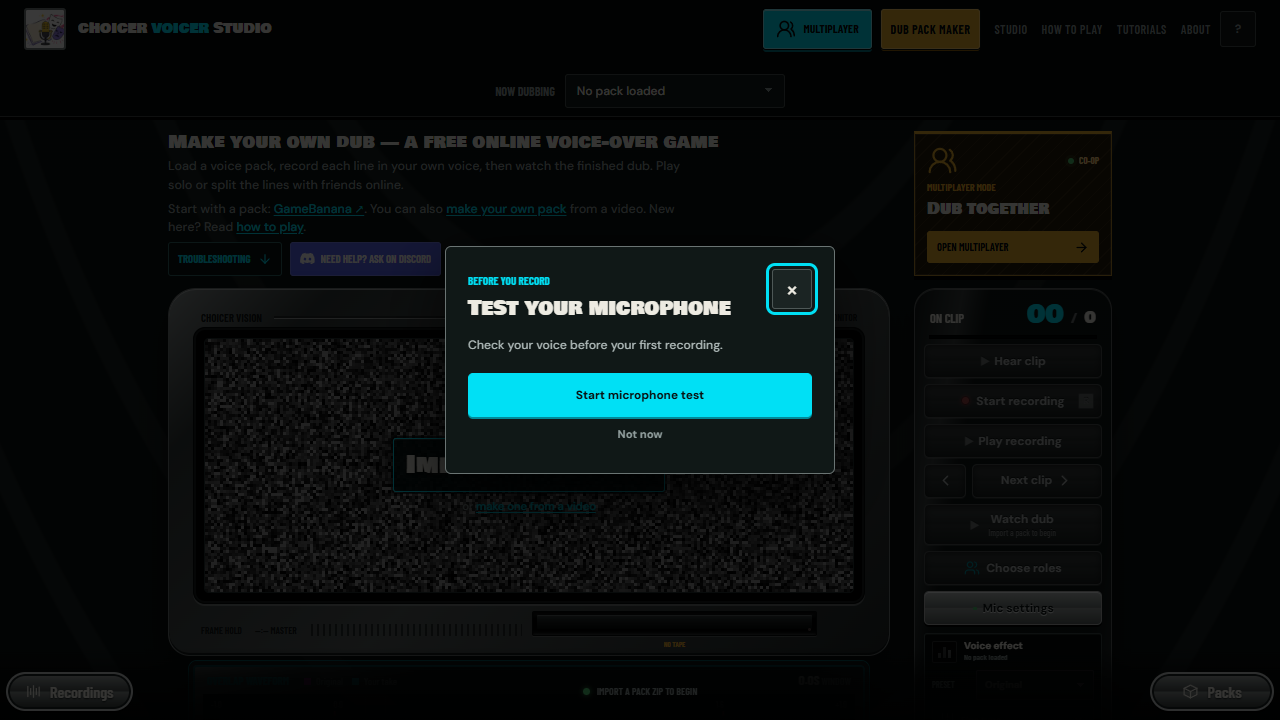Open the Recordings panel
The width and height of the screenshot is (1280, 720).
[69, 692]
